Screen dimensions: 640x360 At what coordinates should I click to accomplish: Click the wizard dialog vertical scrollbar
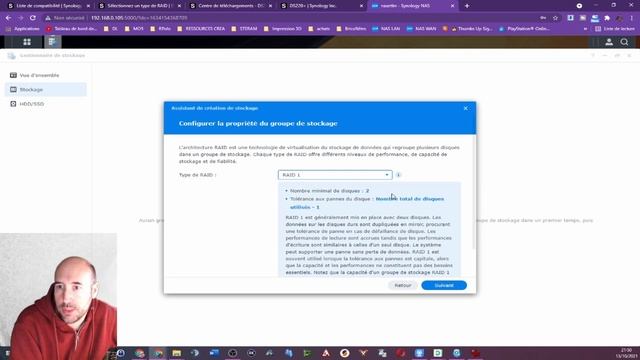474,192
